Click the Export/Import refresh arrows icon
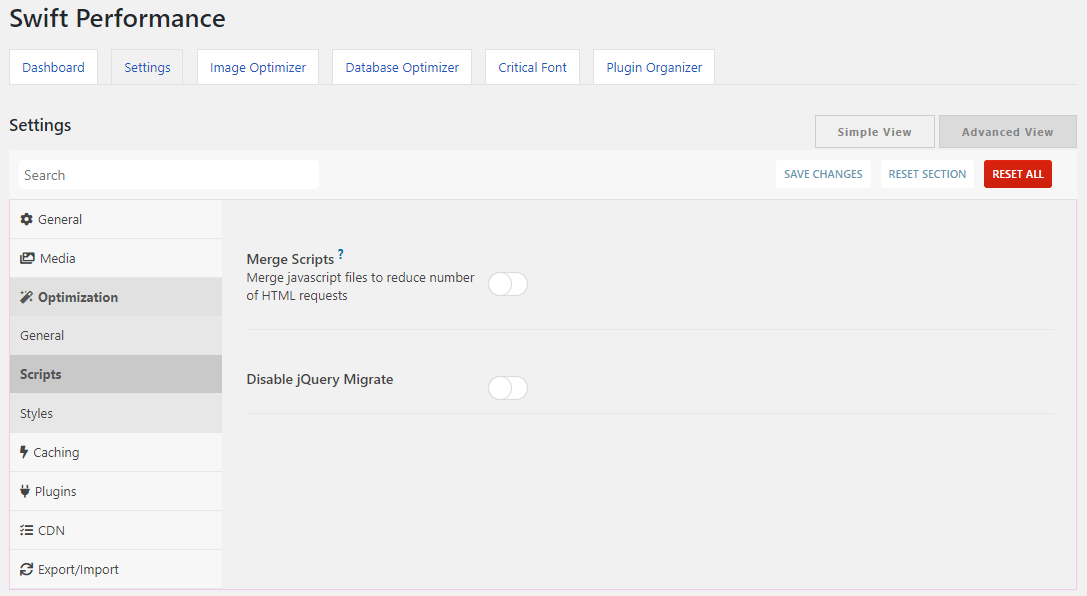 27,569
